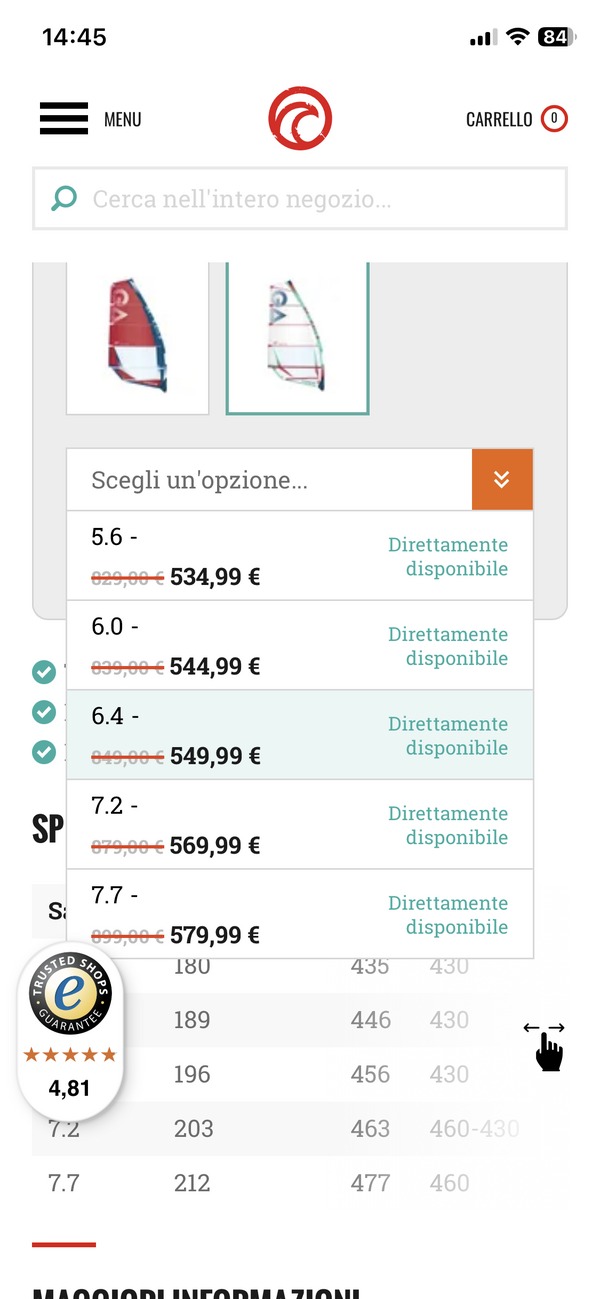The image size is (600, 1299).
Task: Tap the red wave store logo
Action: pos(300,118)
